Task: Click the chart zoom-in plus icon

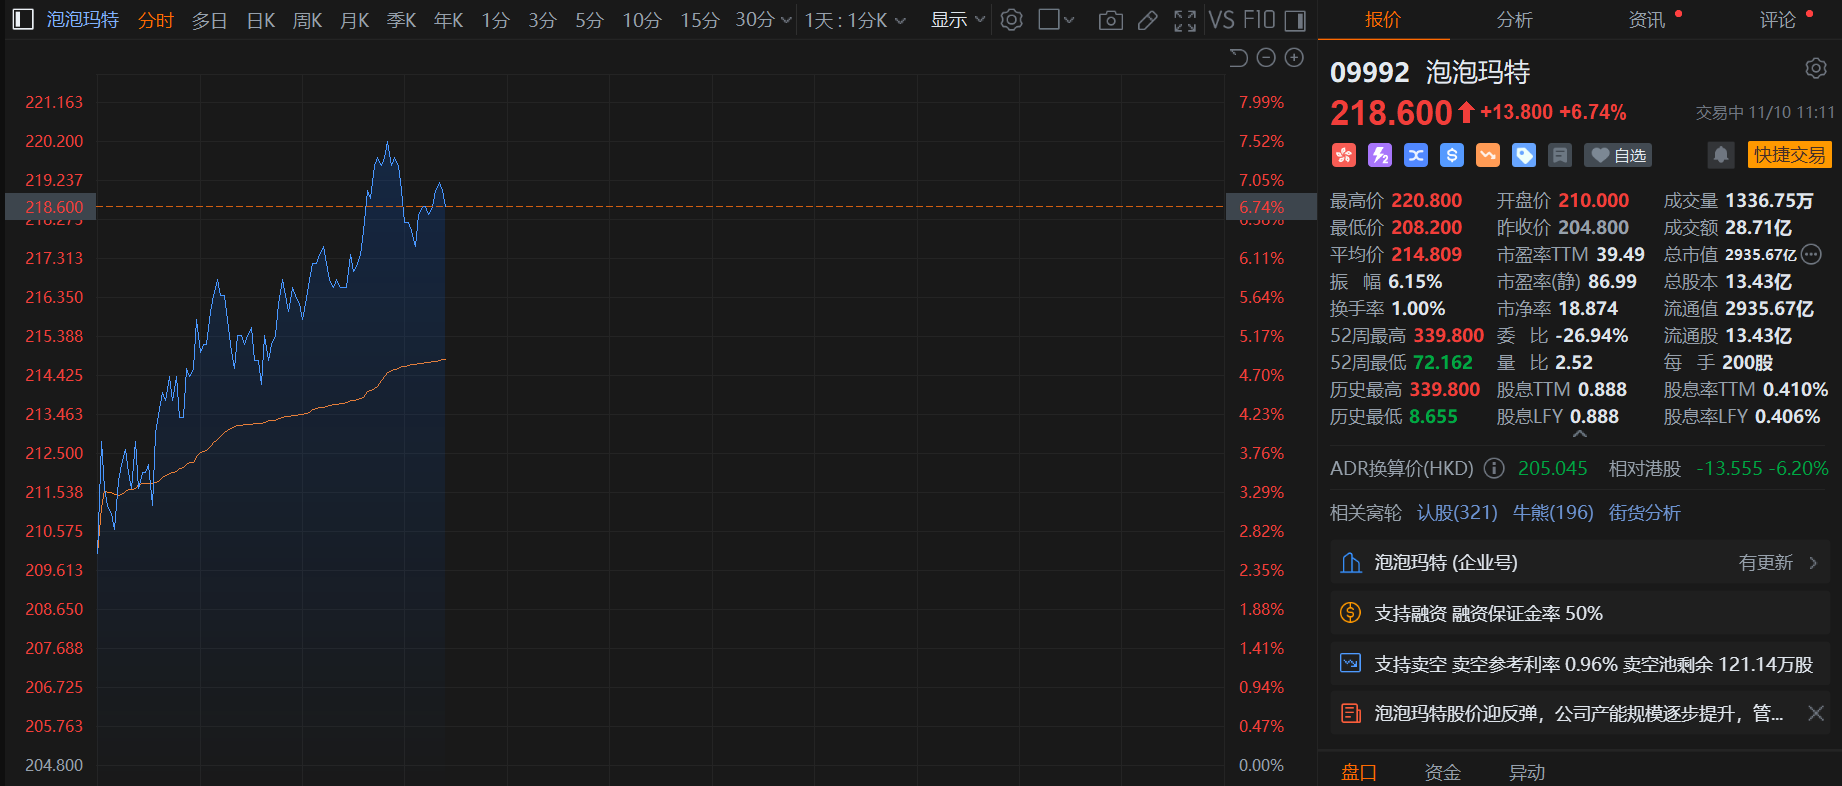Action: pyautogui.click(x=1294, y=58)
